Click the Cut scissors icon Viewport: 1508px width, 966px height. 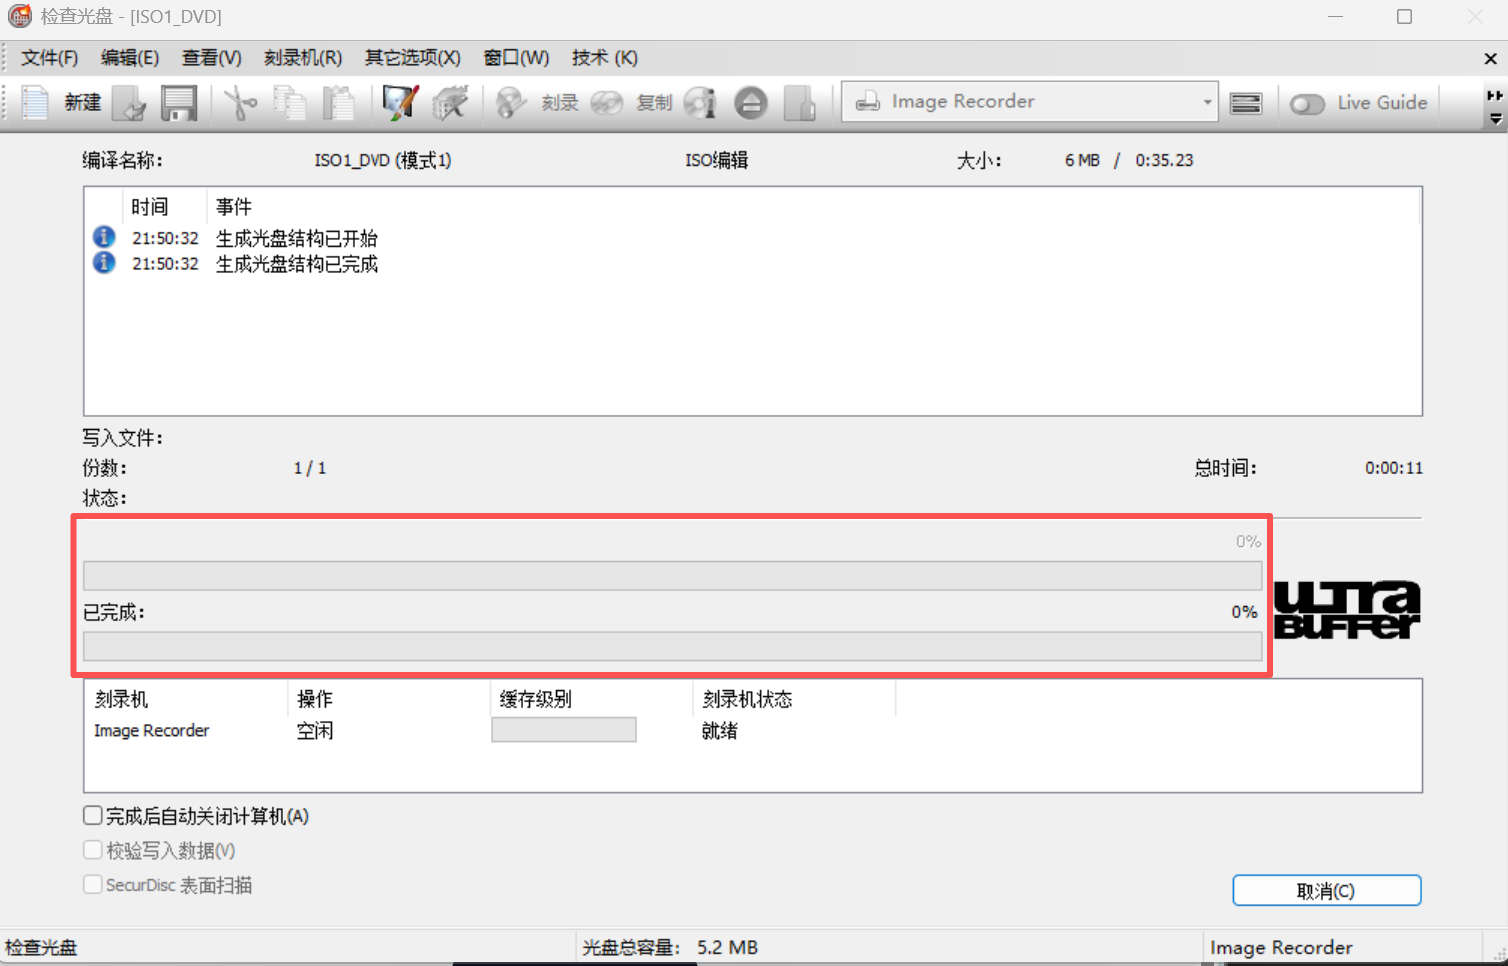(x=240, y=102)
